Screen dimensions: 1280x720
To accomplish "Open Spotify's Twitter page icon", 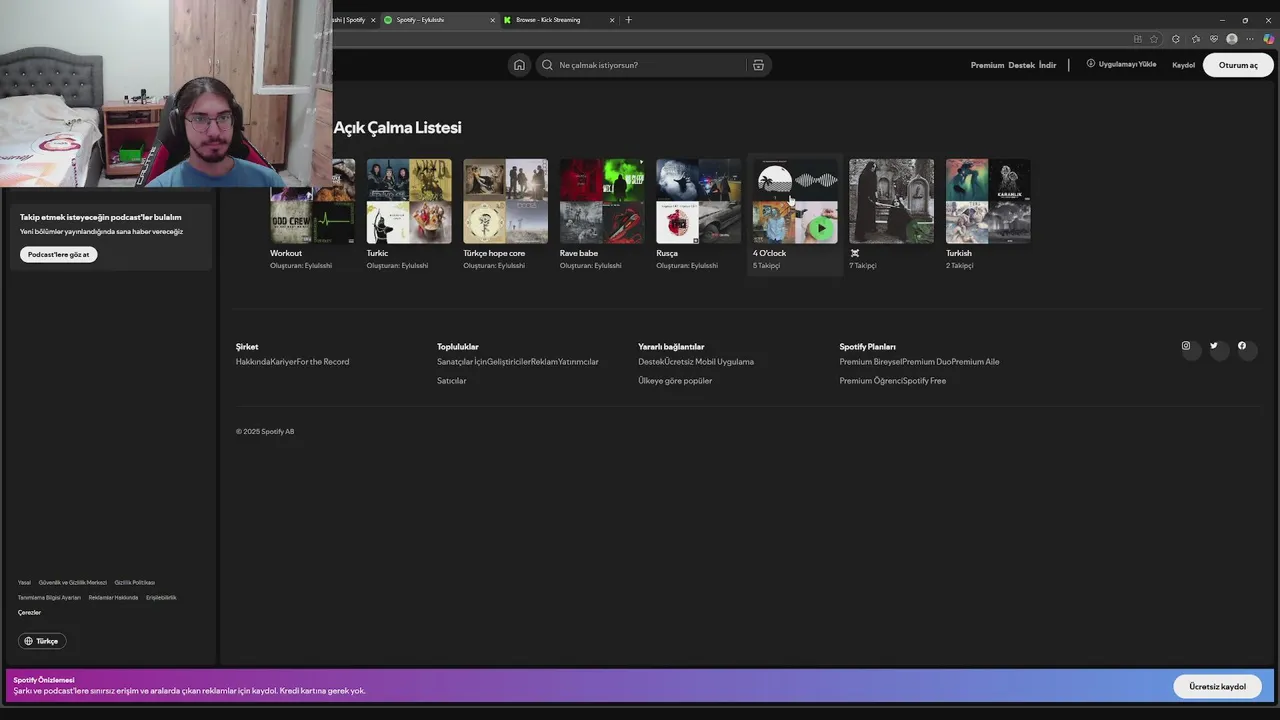I will click(x=1214, y=346).
